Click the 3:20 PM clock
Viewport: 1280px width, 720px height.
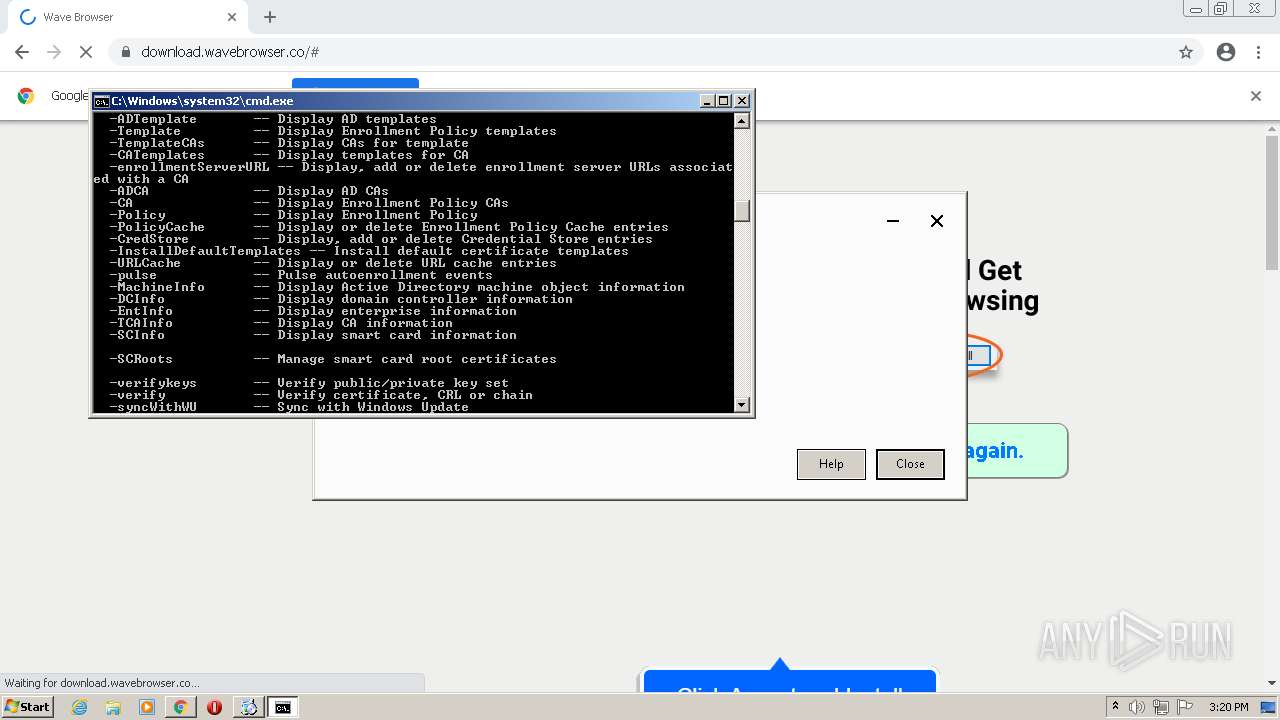tap(1228, 707)
